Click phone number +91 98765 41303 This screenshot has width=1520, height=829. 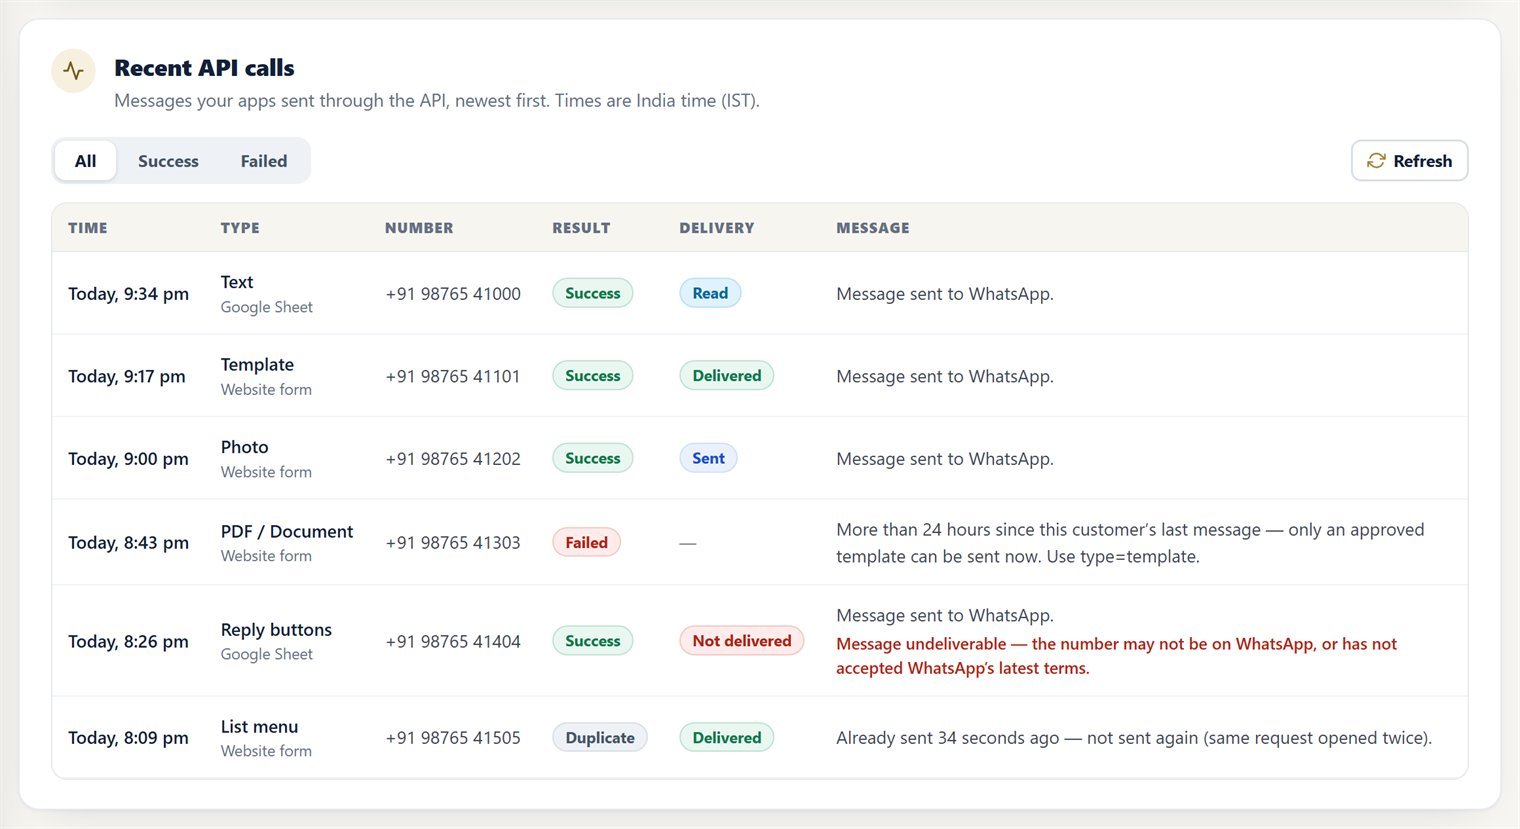point(453,543)
